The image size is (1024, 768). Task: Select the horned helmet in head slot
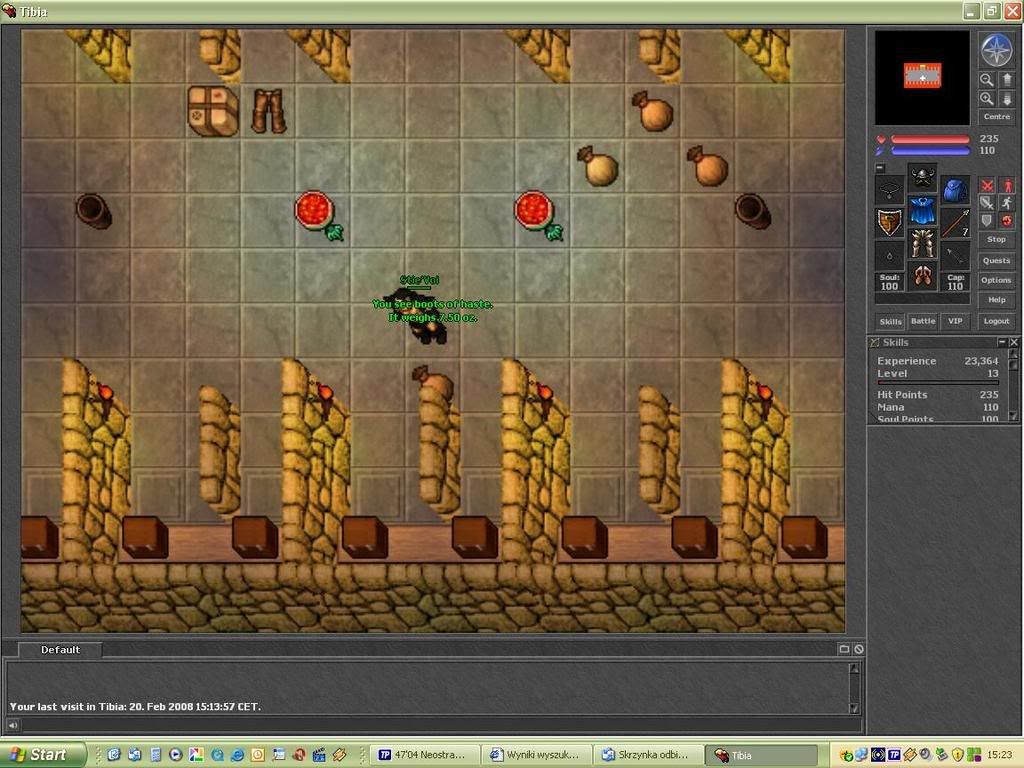coord(922,178)
